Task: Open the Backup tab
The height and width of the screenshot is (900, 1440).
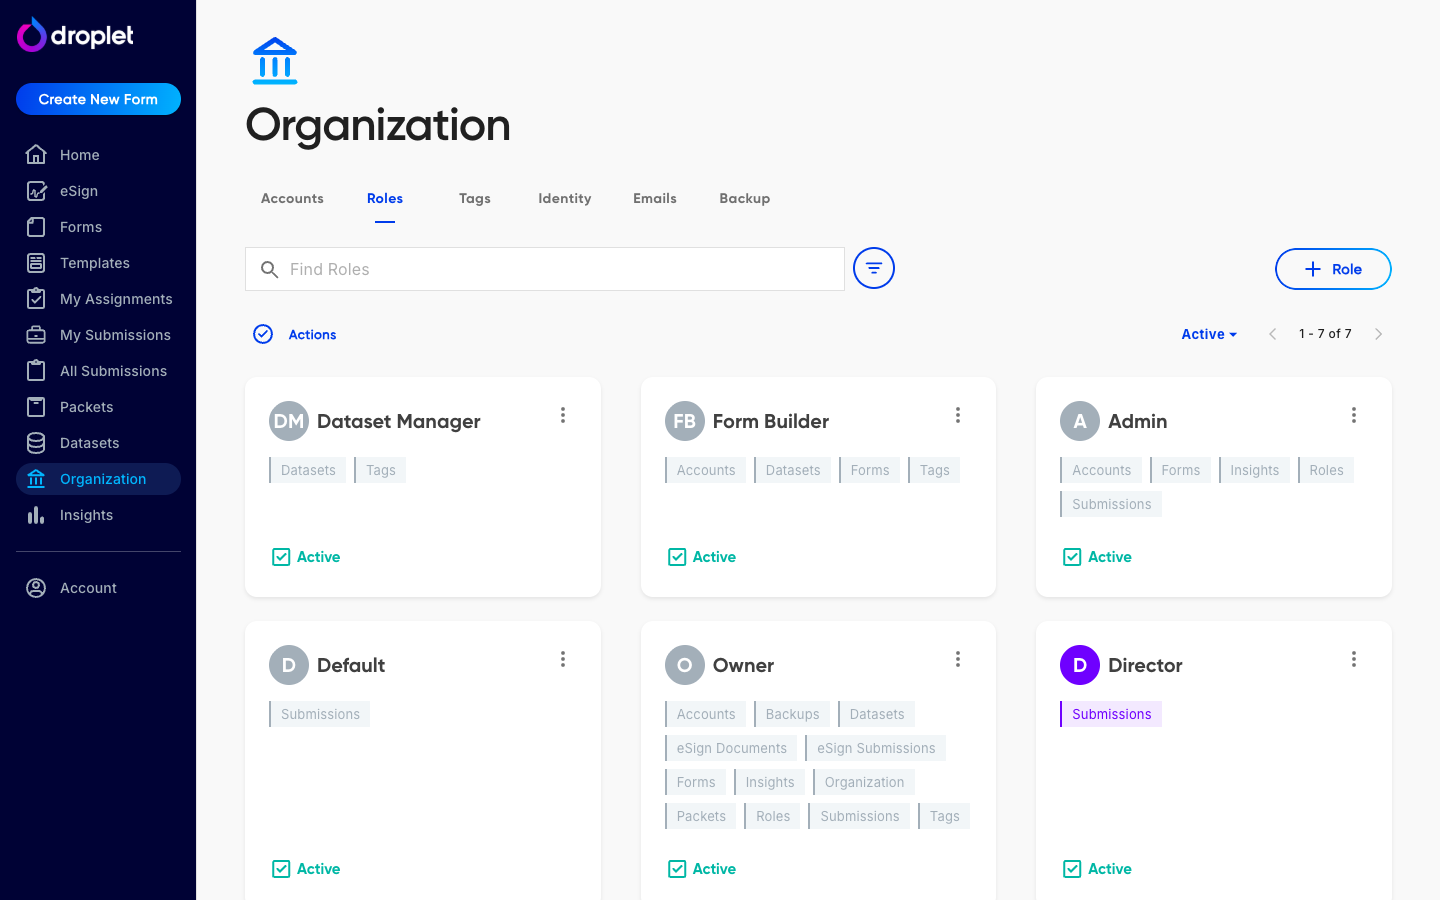Action: 745,198
